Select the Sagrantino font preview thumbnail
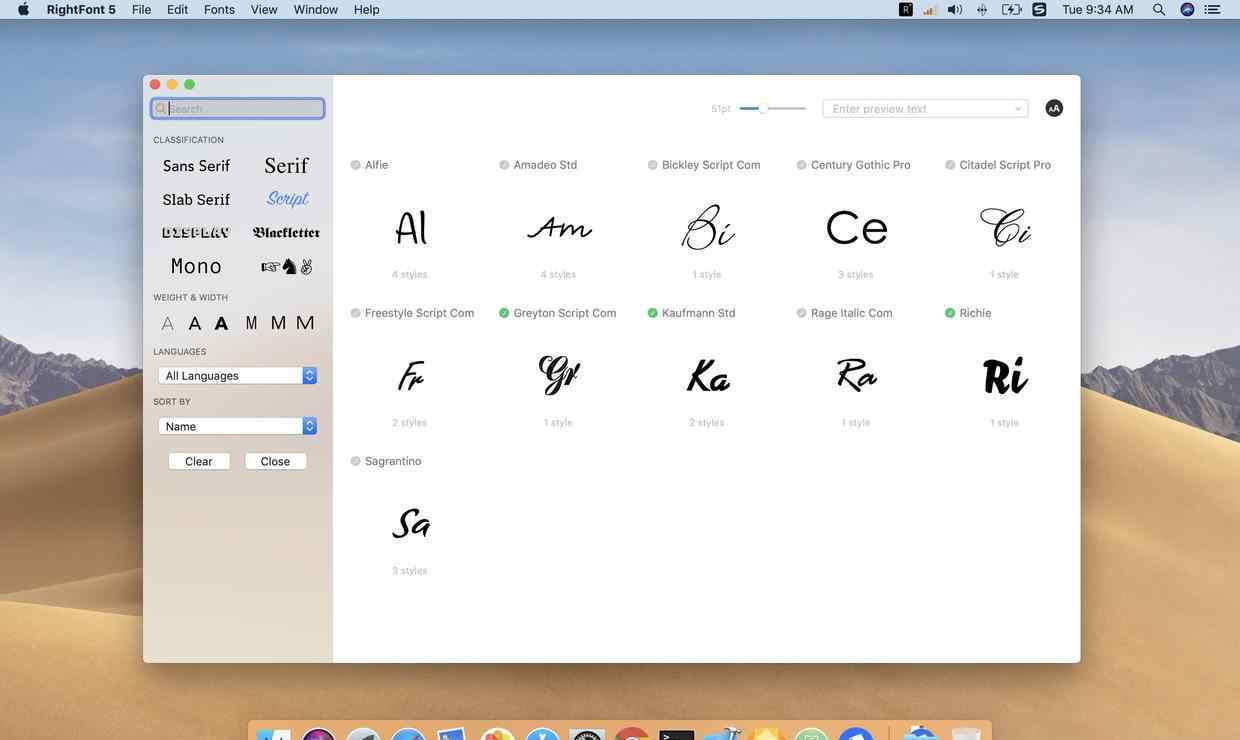This screenshot has width=1240, height=740. [x=410, y=524]
